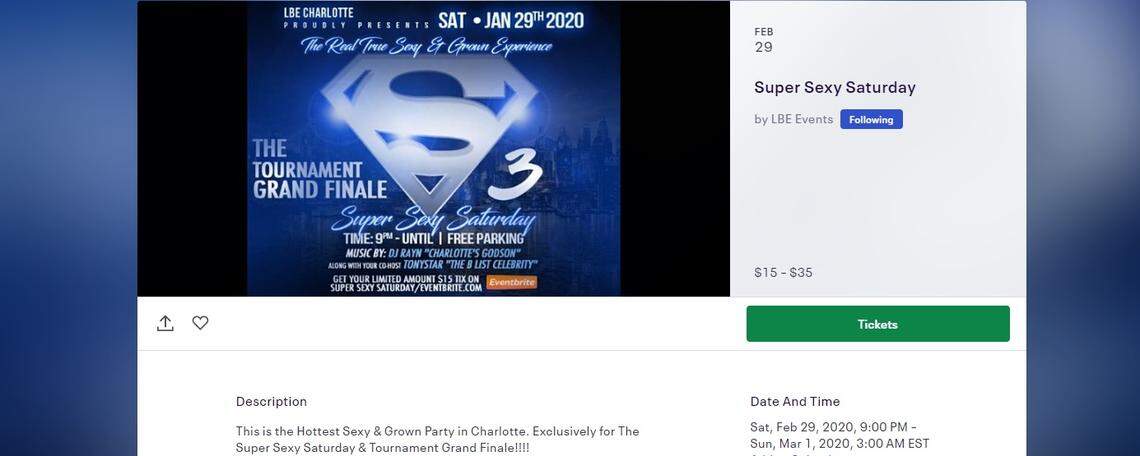Screen dimensions: 1140x456
Task: Click the green Tickets button
Action: click(x=877, y=324)
